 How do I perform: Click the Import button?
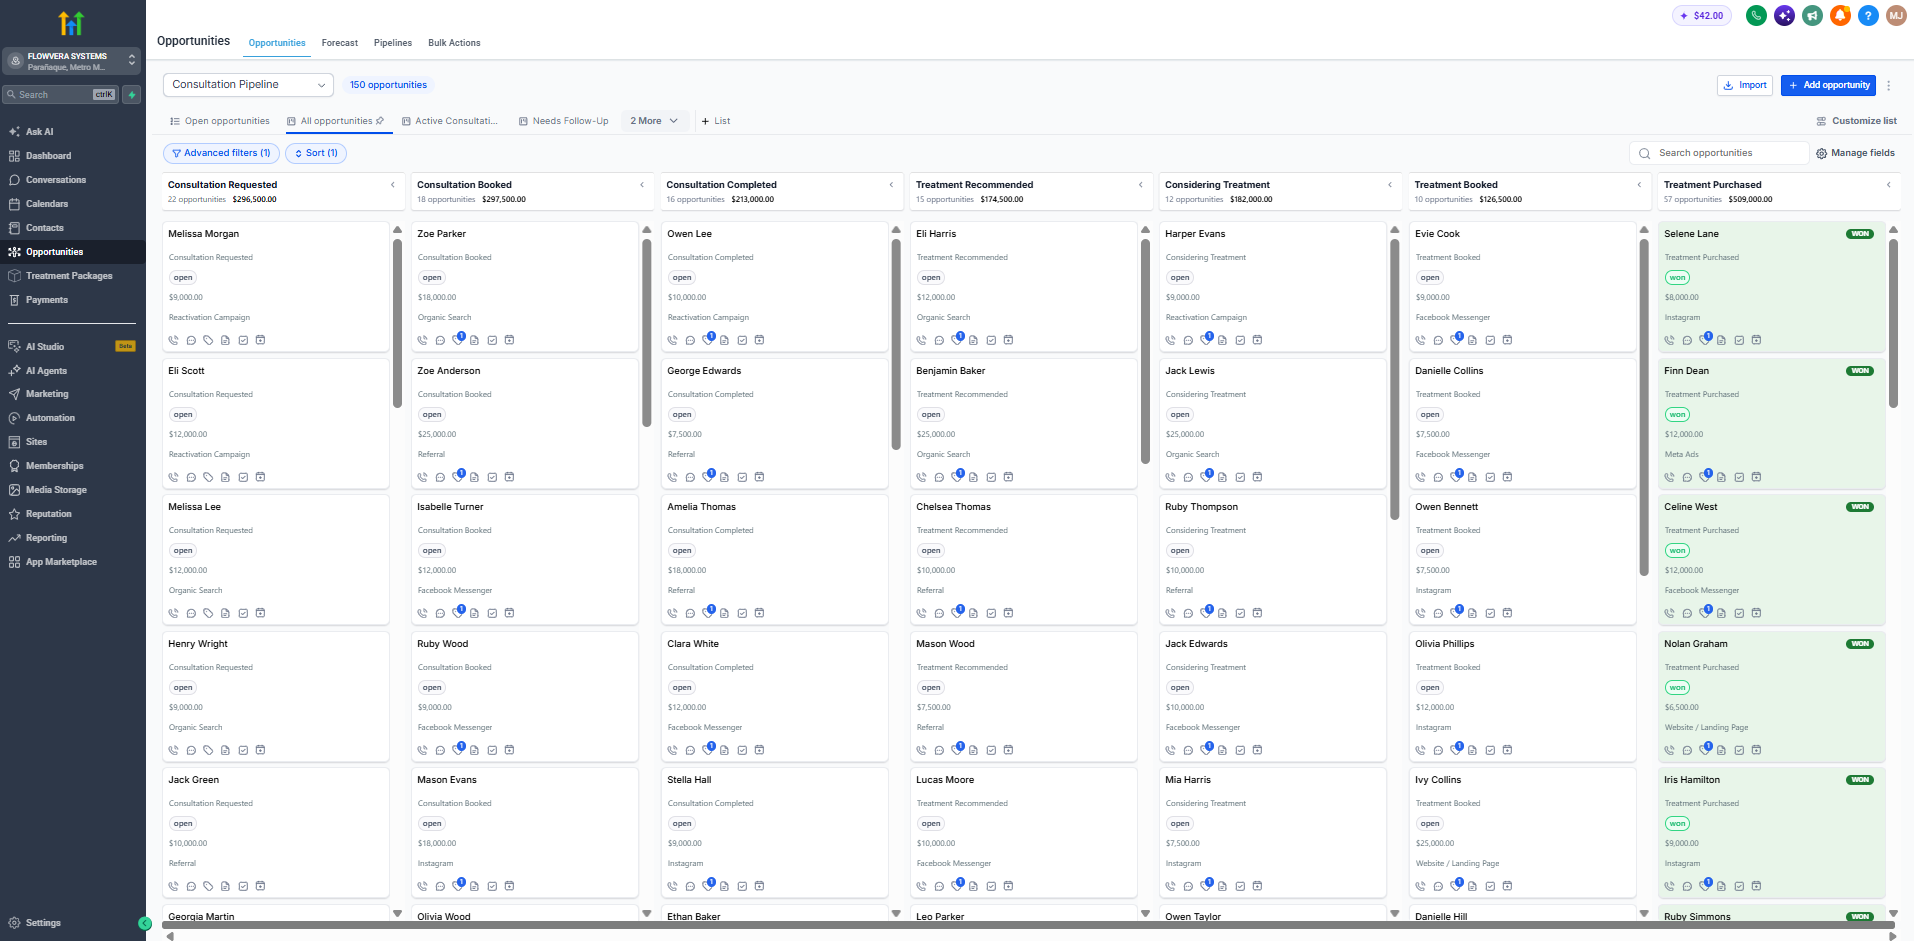1745,85
